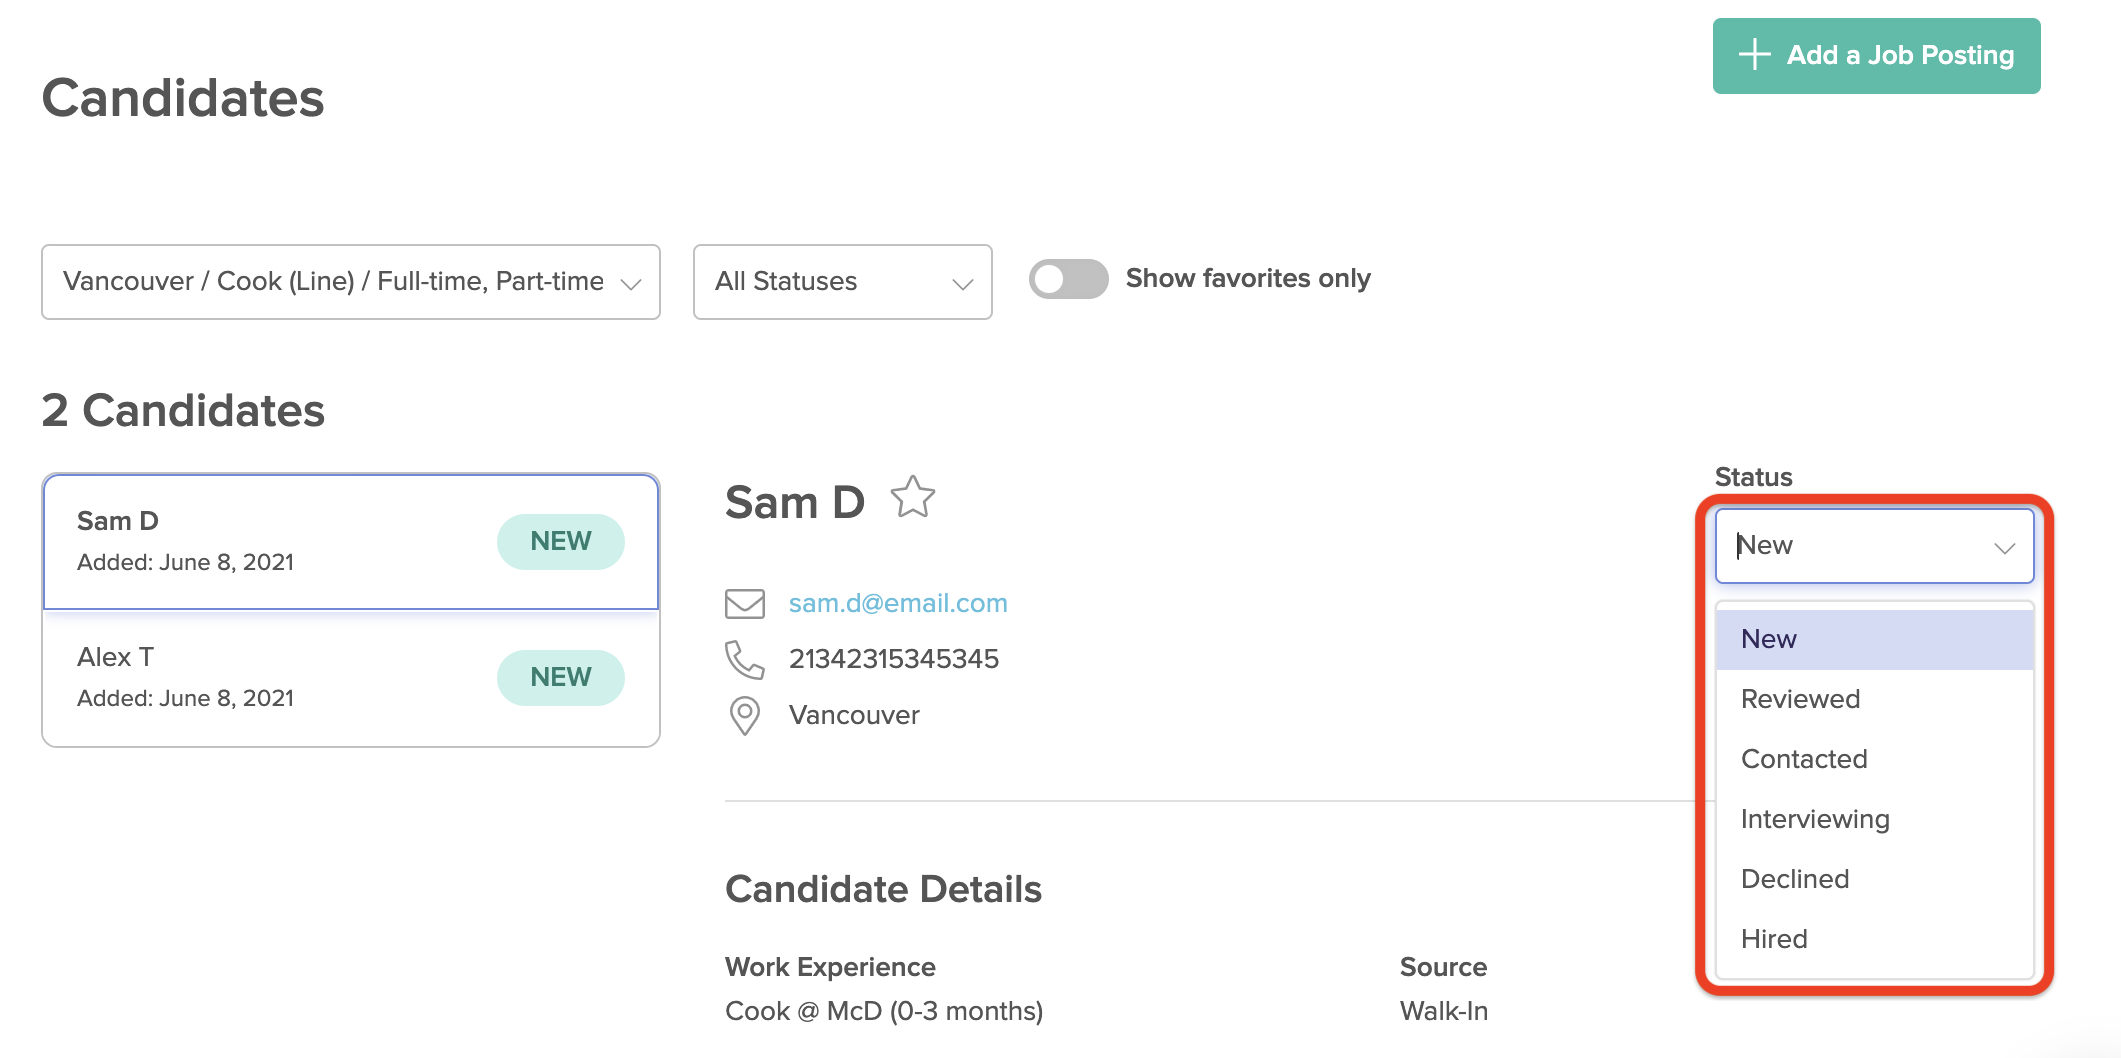Click the plus icon on Add a Job Posting
The image size is (2121, 1058).
pyautogui.click(x=1755, y=55)
